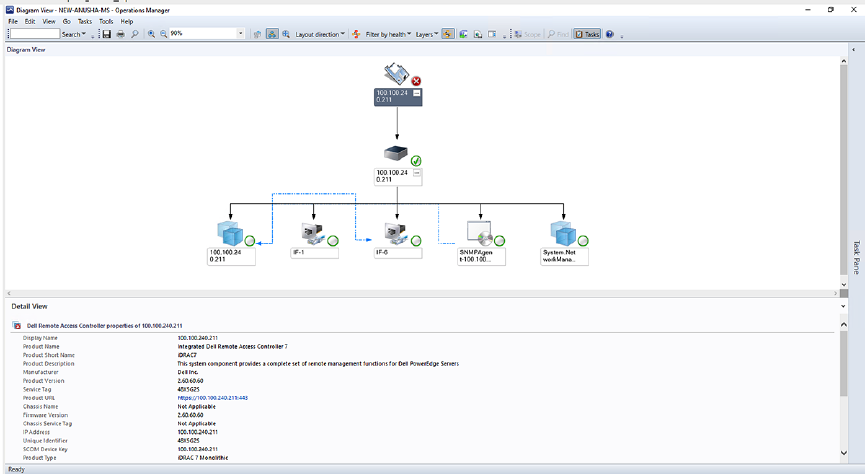The height and width of the screenshot is (474, 865).
Task: Click the search input field
Action: pos(35,34)
